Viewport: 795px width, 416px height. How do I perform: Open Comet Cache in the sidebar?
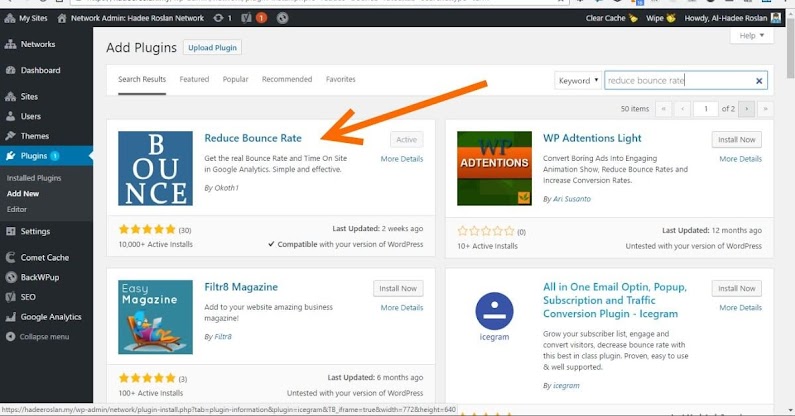click(x=46, y=257)
